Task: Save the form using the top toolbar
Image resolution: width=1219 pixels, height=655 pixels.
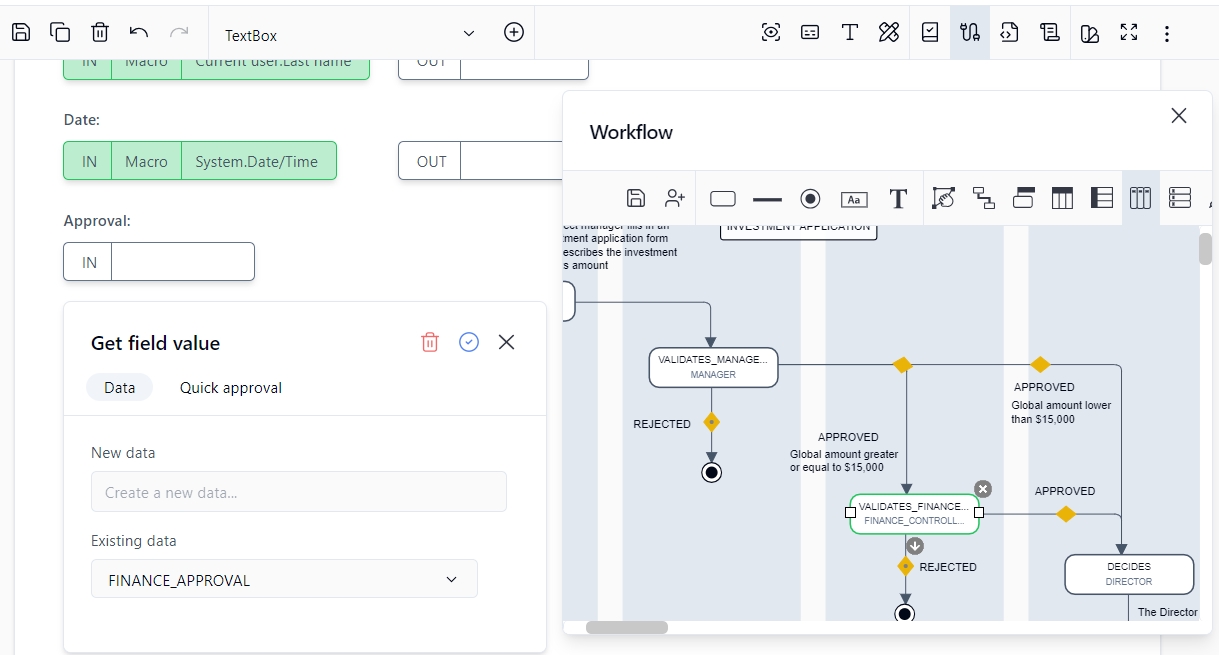Action: 21,32
